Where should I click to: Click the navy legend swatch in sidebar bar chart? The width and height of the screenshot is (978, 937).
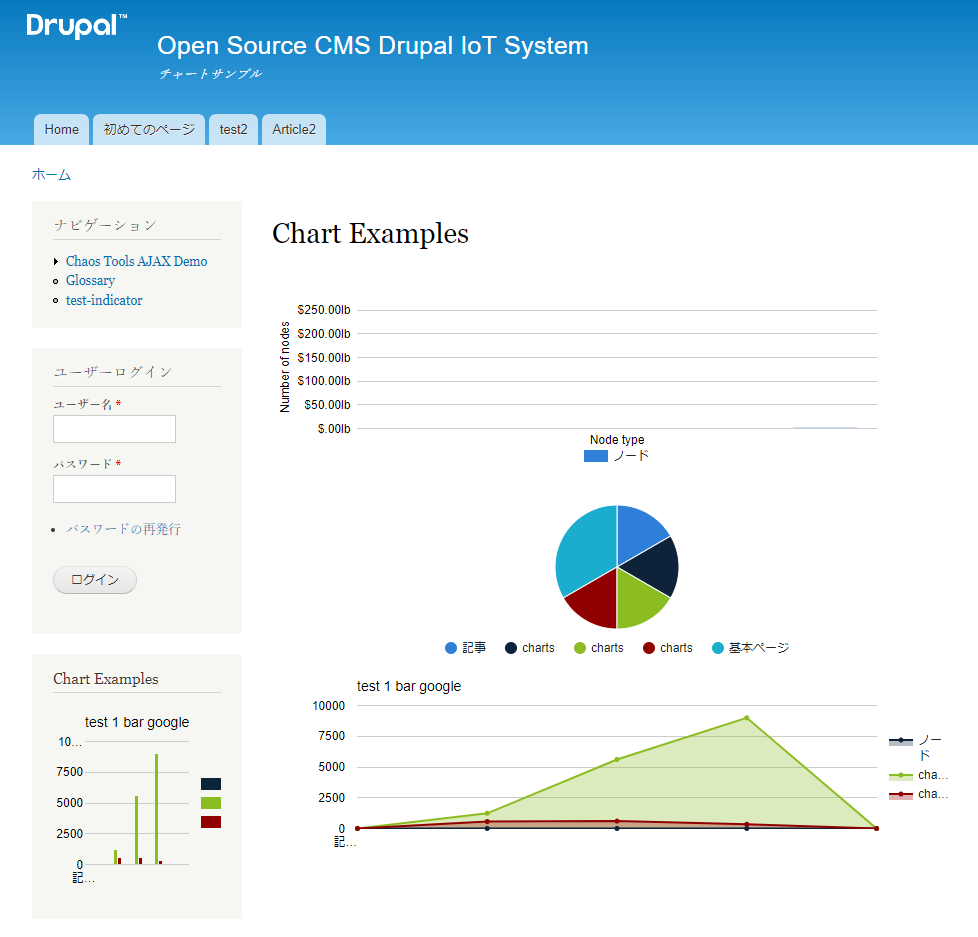211,784
